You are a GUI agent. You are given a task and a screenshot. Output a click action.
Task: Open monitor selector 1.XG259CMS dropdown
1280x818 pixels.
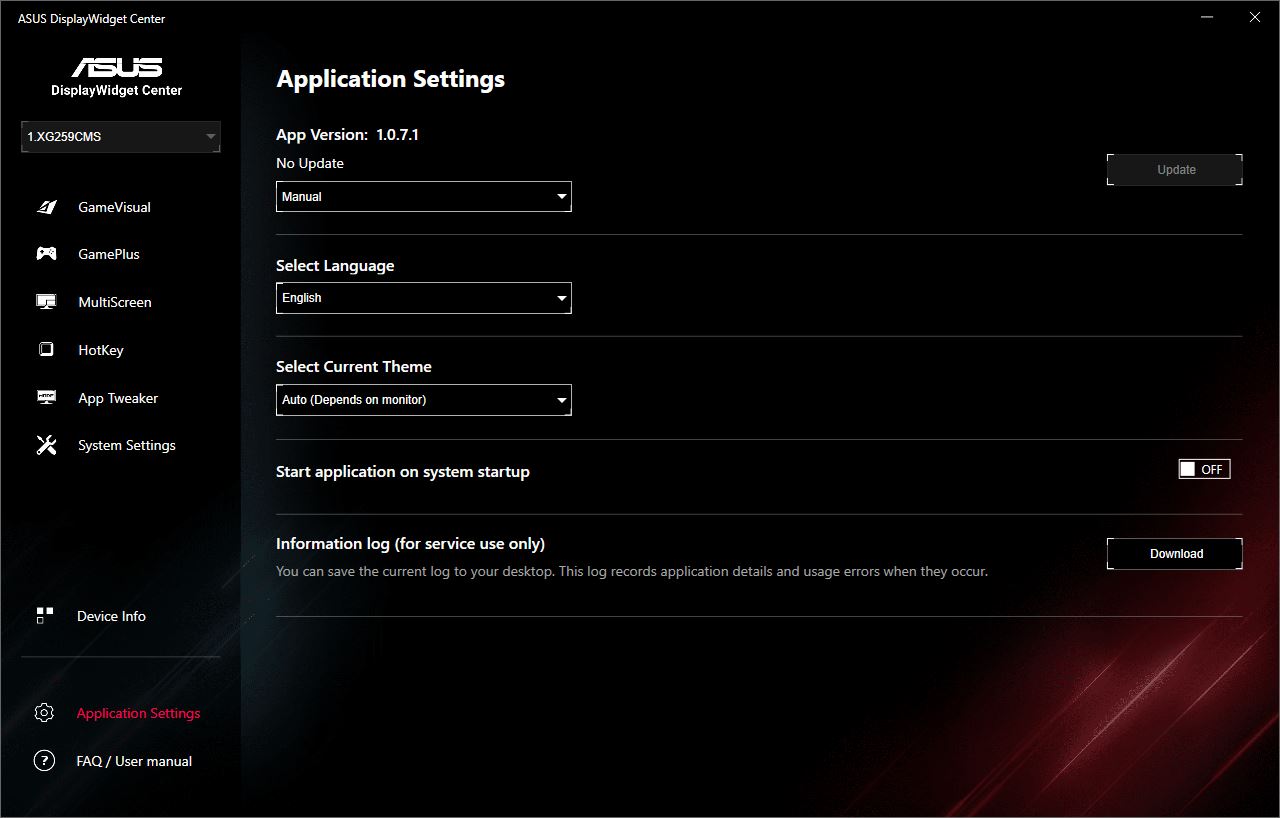[121, 137]
